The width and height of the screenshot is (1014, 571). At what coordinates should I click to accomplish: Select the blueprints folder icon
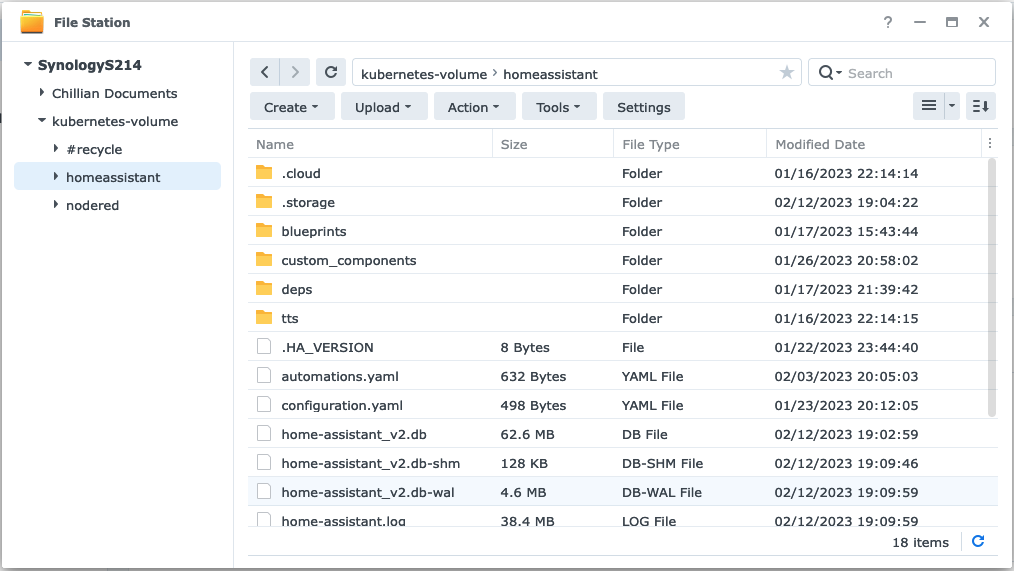pyautogui.click(x=264, y=230)
